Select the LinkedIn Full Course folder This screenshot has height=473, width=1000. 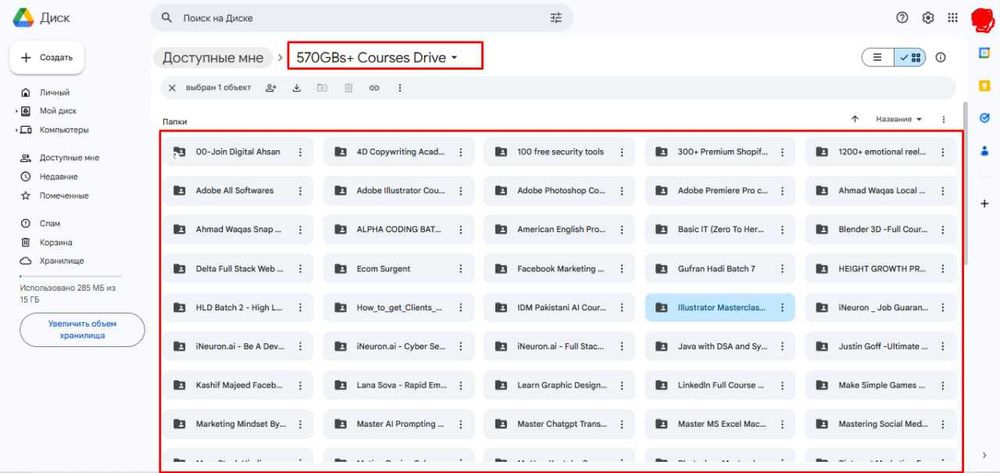719,385
